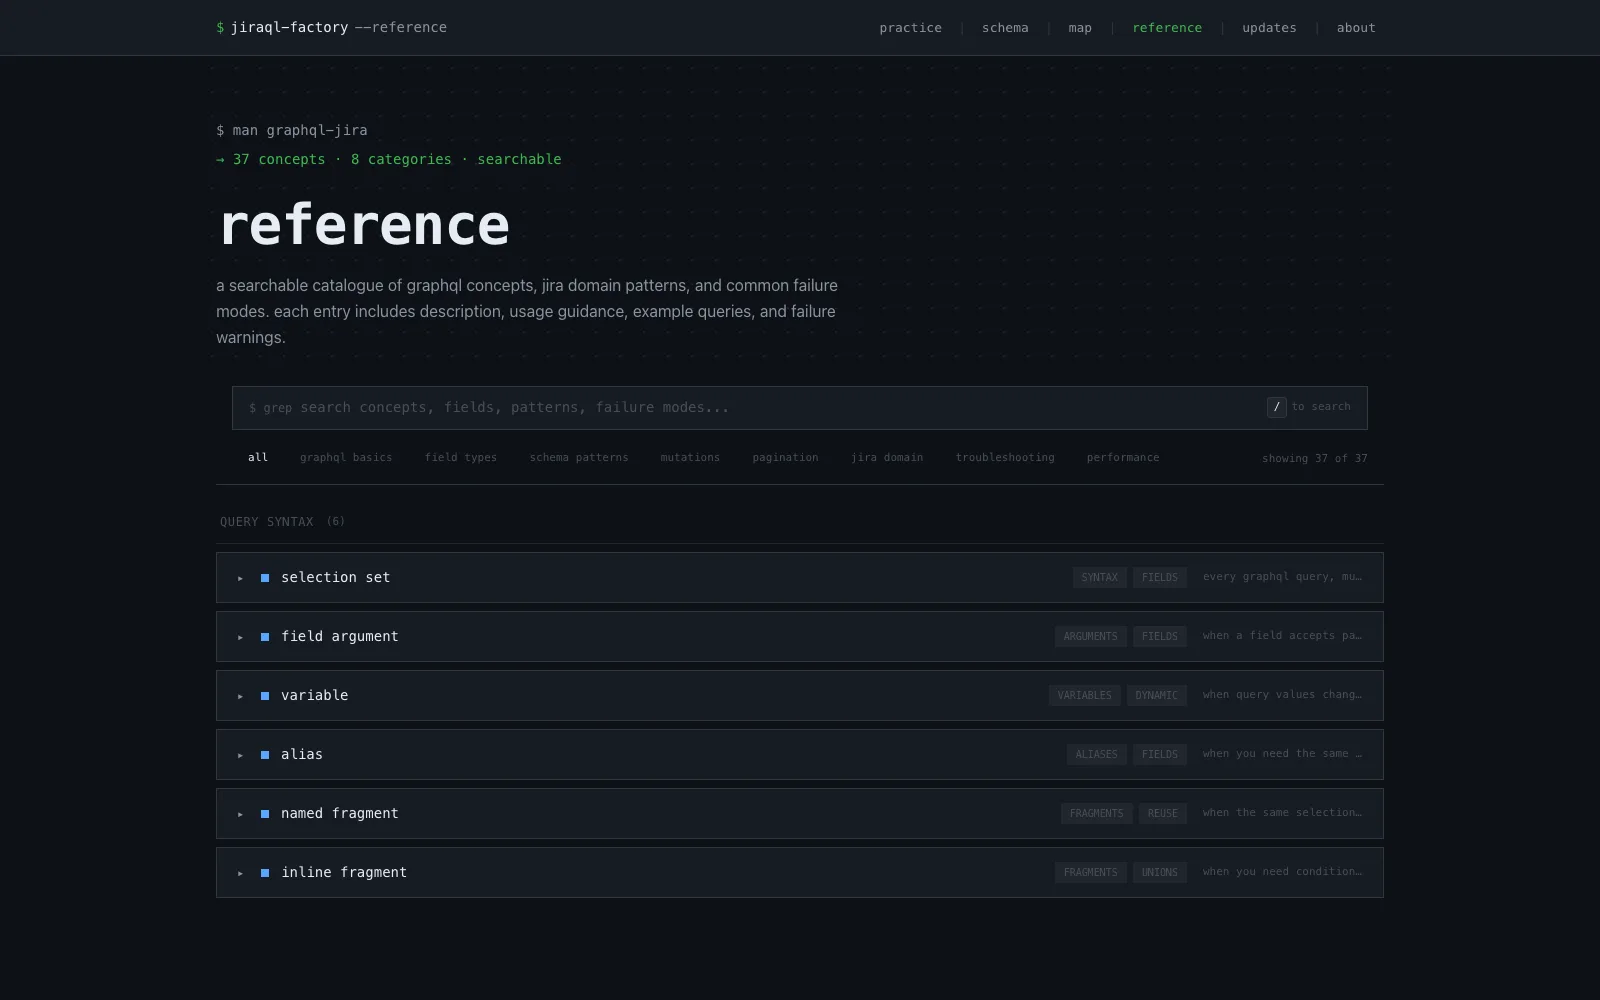Click the 'QUERY SYNTAX (6)' section heading

click(x=283, y=522)
